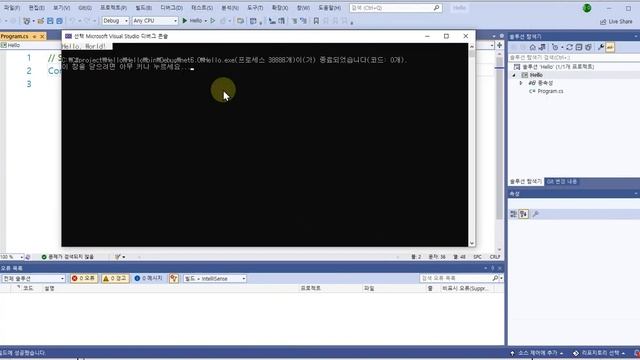The width and height of the screenshot is (640, 360).
Task: Select the Hello project in Solution Explorer
Action: 536,75
